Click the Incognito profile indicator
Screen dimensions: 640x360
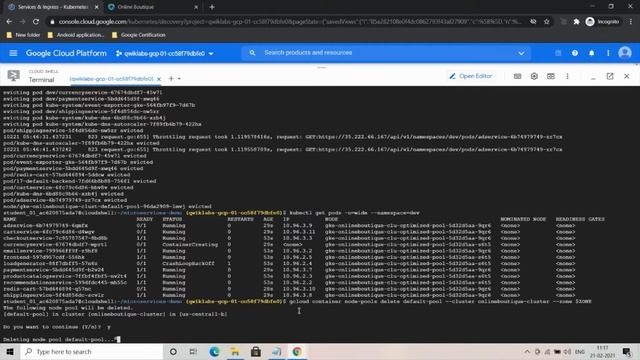602,22
